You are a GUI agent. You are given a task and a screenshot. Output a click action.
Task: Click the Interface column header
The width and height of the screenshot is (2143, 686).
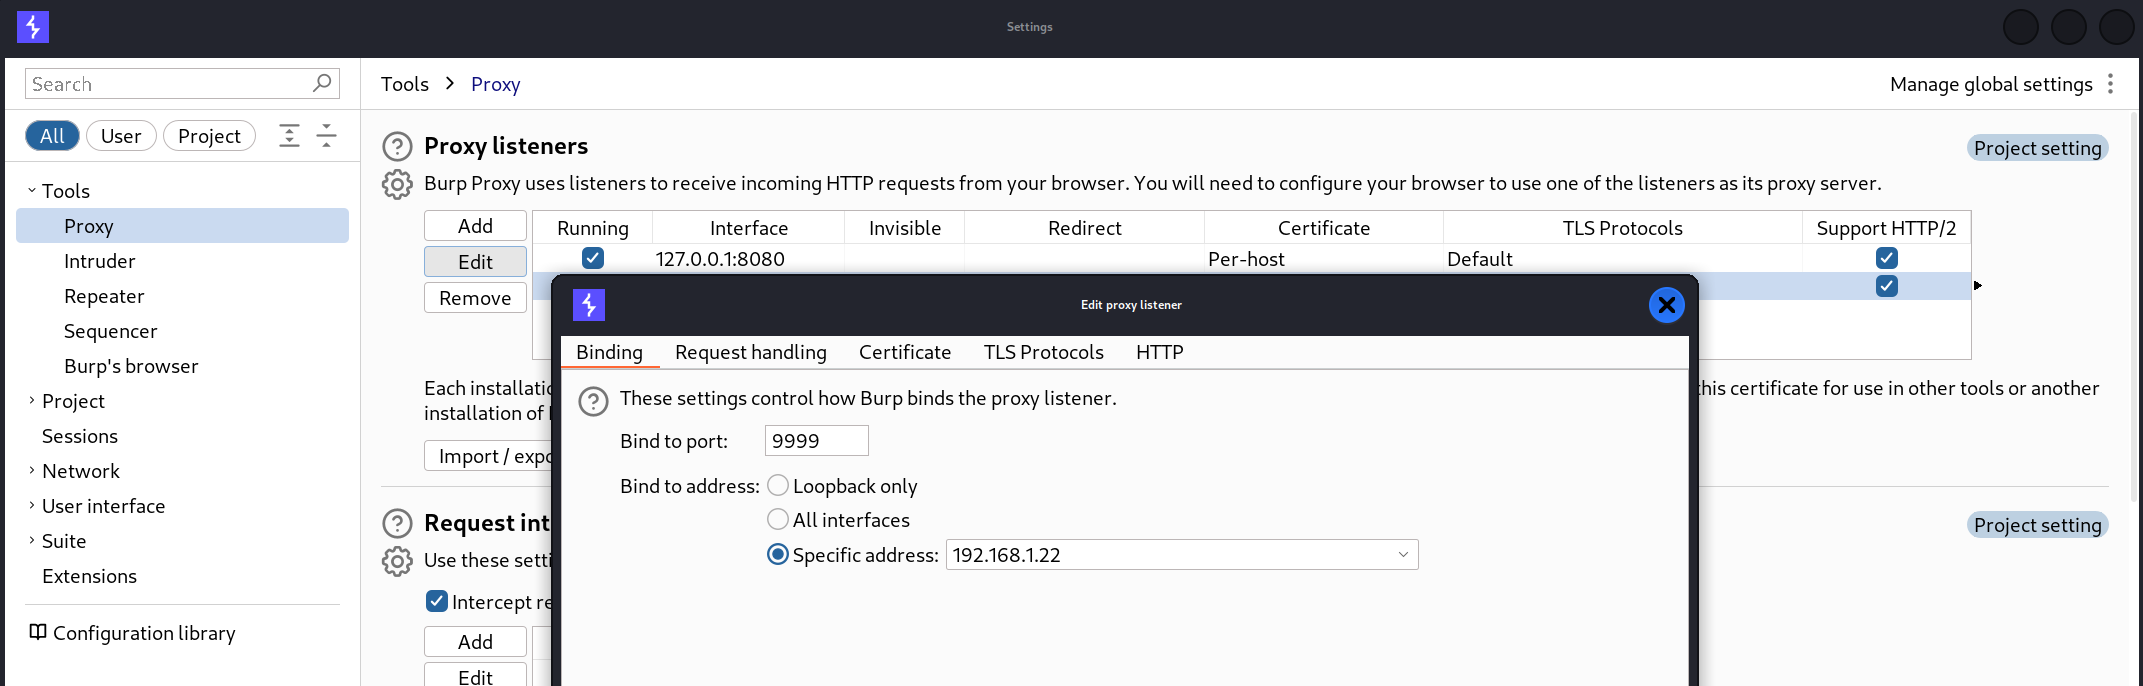748,228
